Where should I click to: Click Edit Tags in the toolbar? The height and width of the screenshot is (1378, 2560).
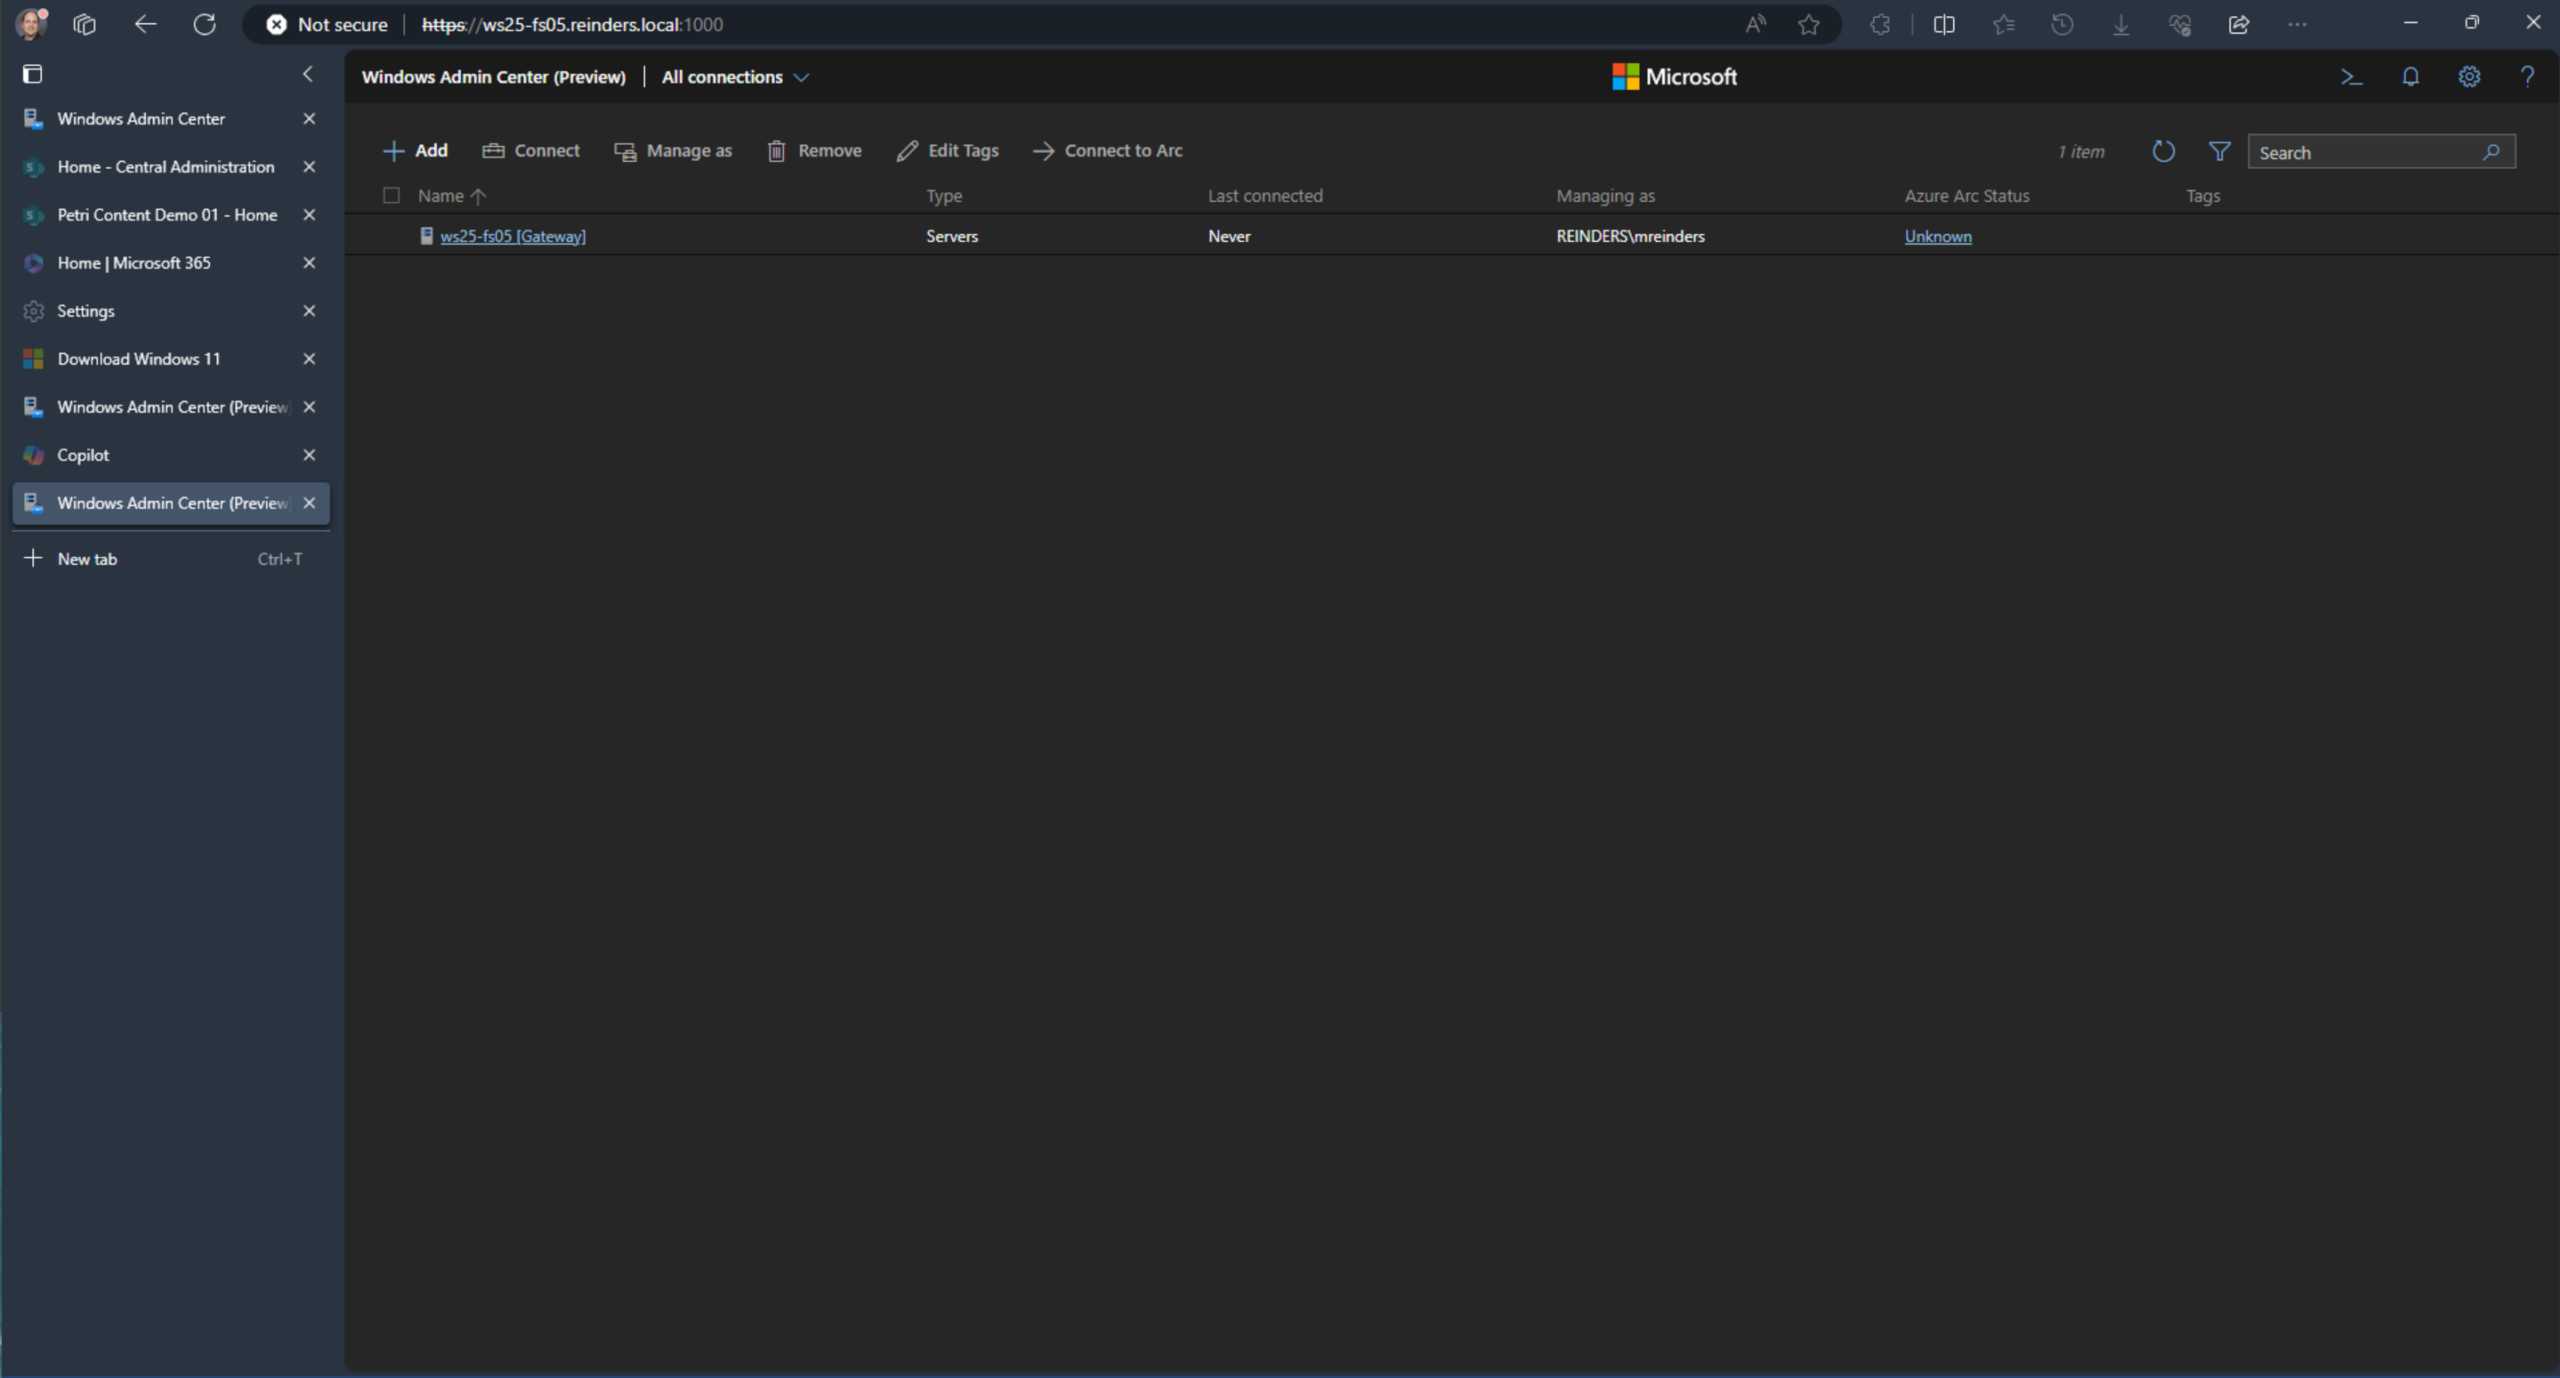947,151
